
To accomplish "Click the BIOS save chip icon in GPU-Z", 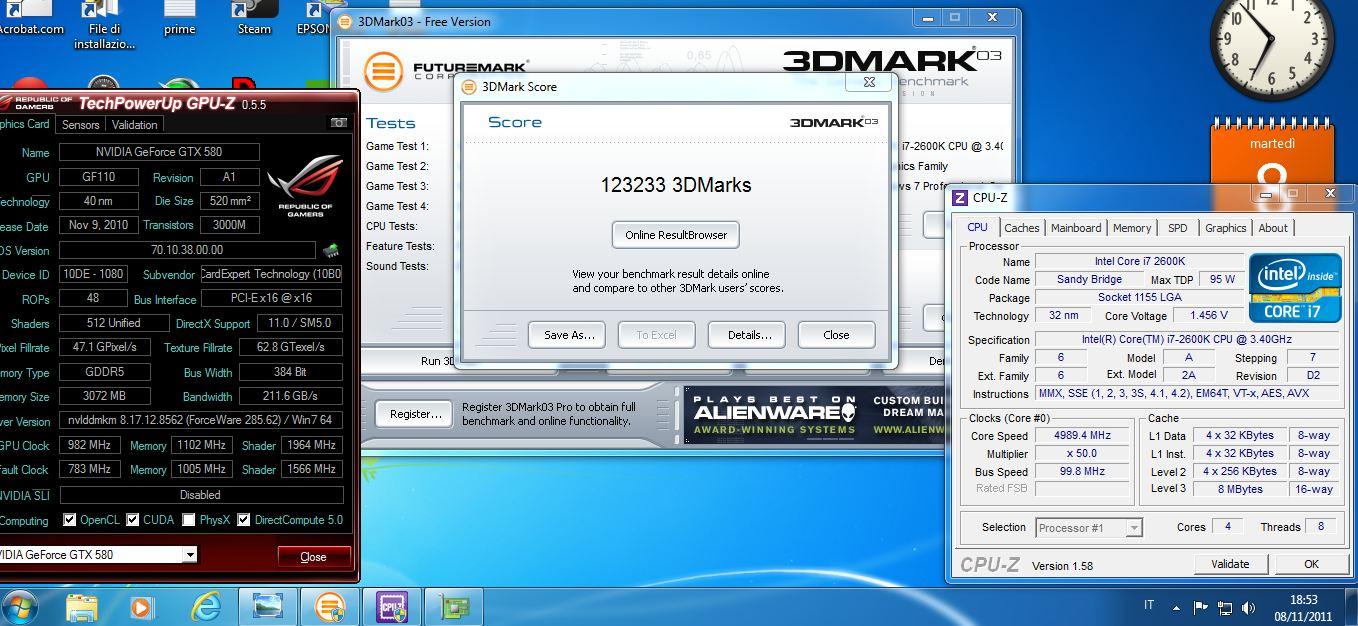I will pyautogui.click(x=330, y=250).
